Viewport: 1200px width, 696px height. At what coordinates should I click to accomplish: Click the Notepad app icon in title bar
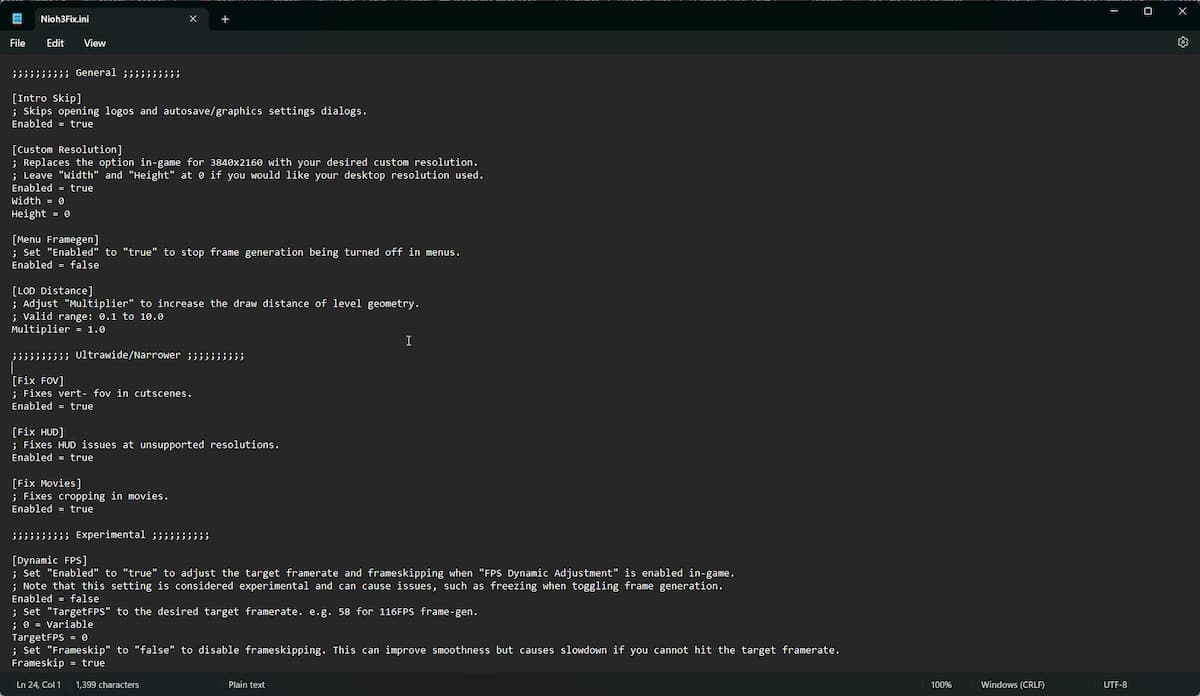tap(17, 19)
